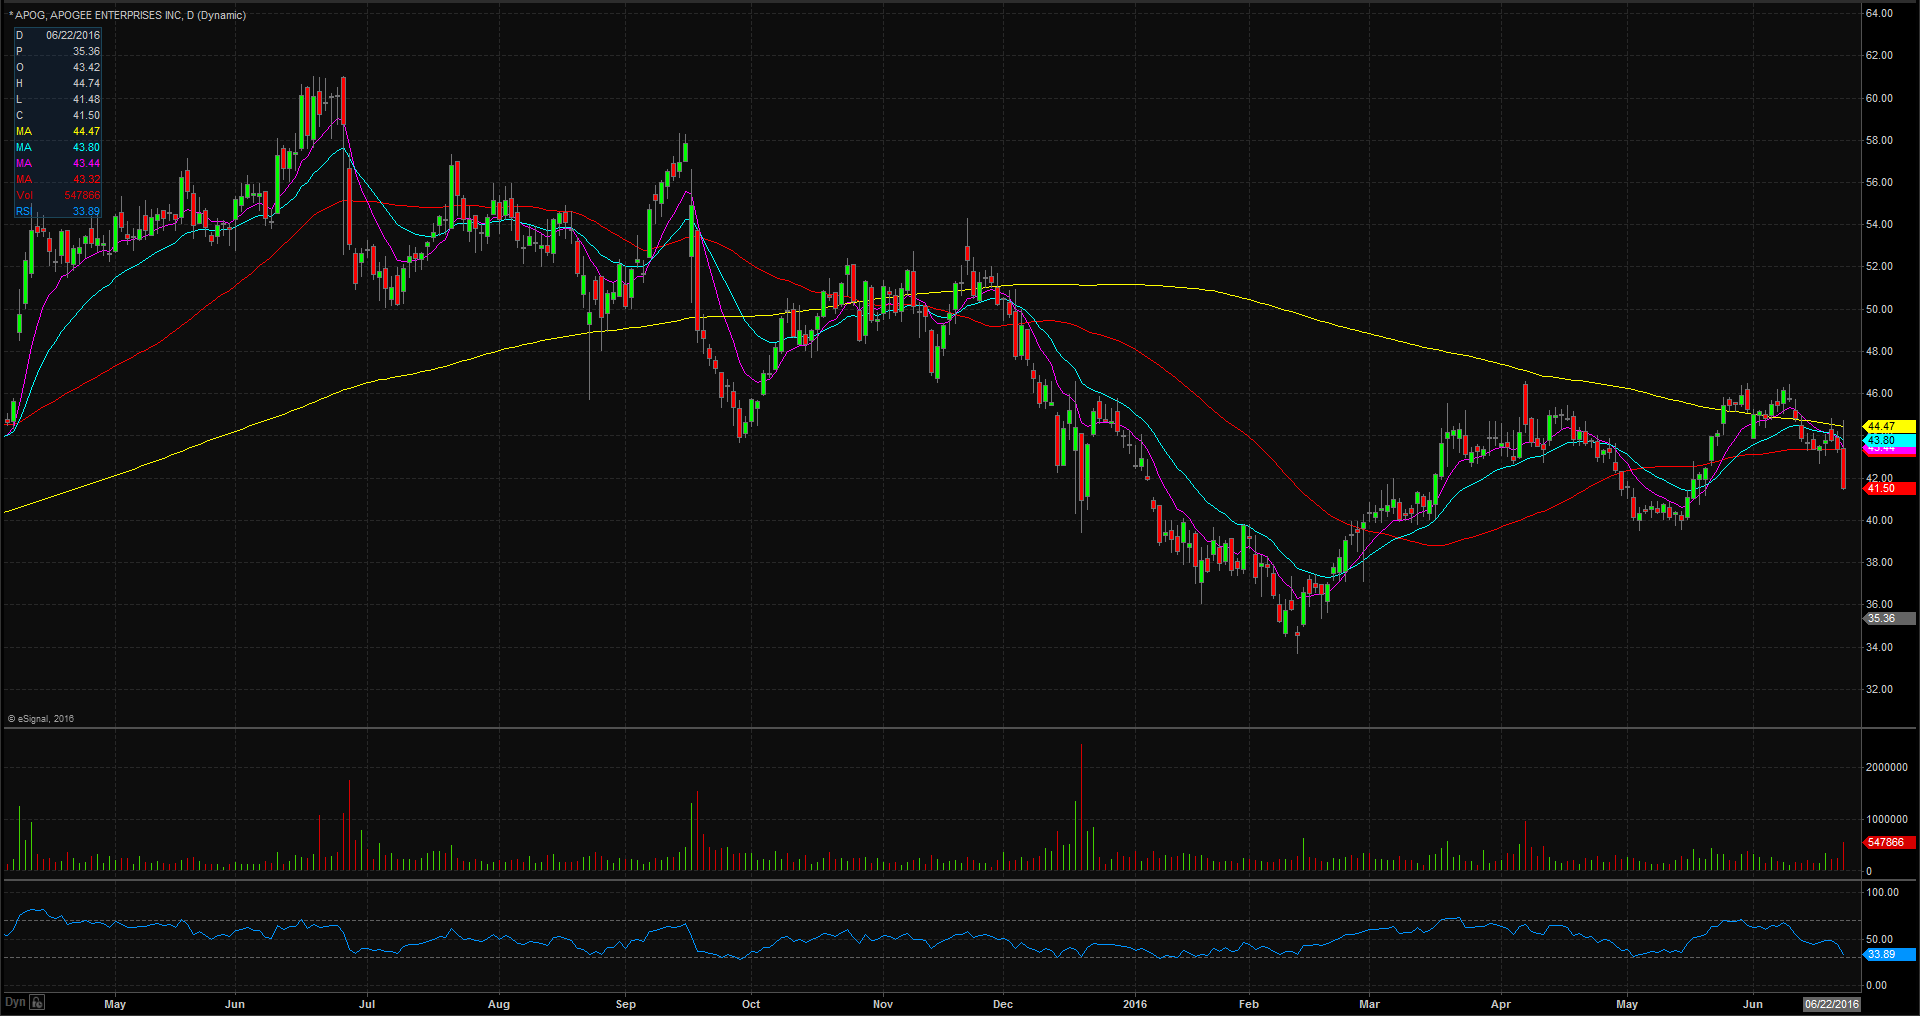Click the gray 35.36 price axis tag
The height and width of the screenshot is (1016, 1920).
(x=1889, y=618)
